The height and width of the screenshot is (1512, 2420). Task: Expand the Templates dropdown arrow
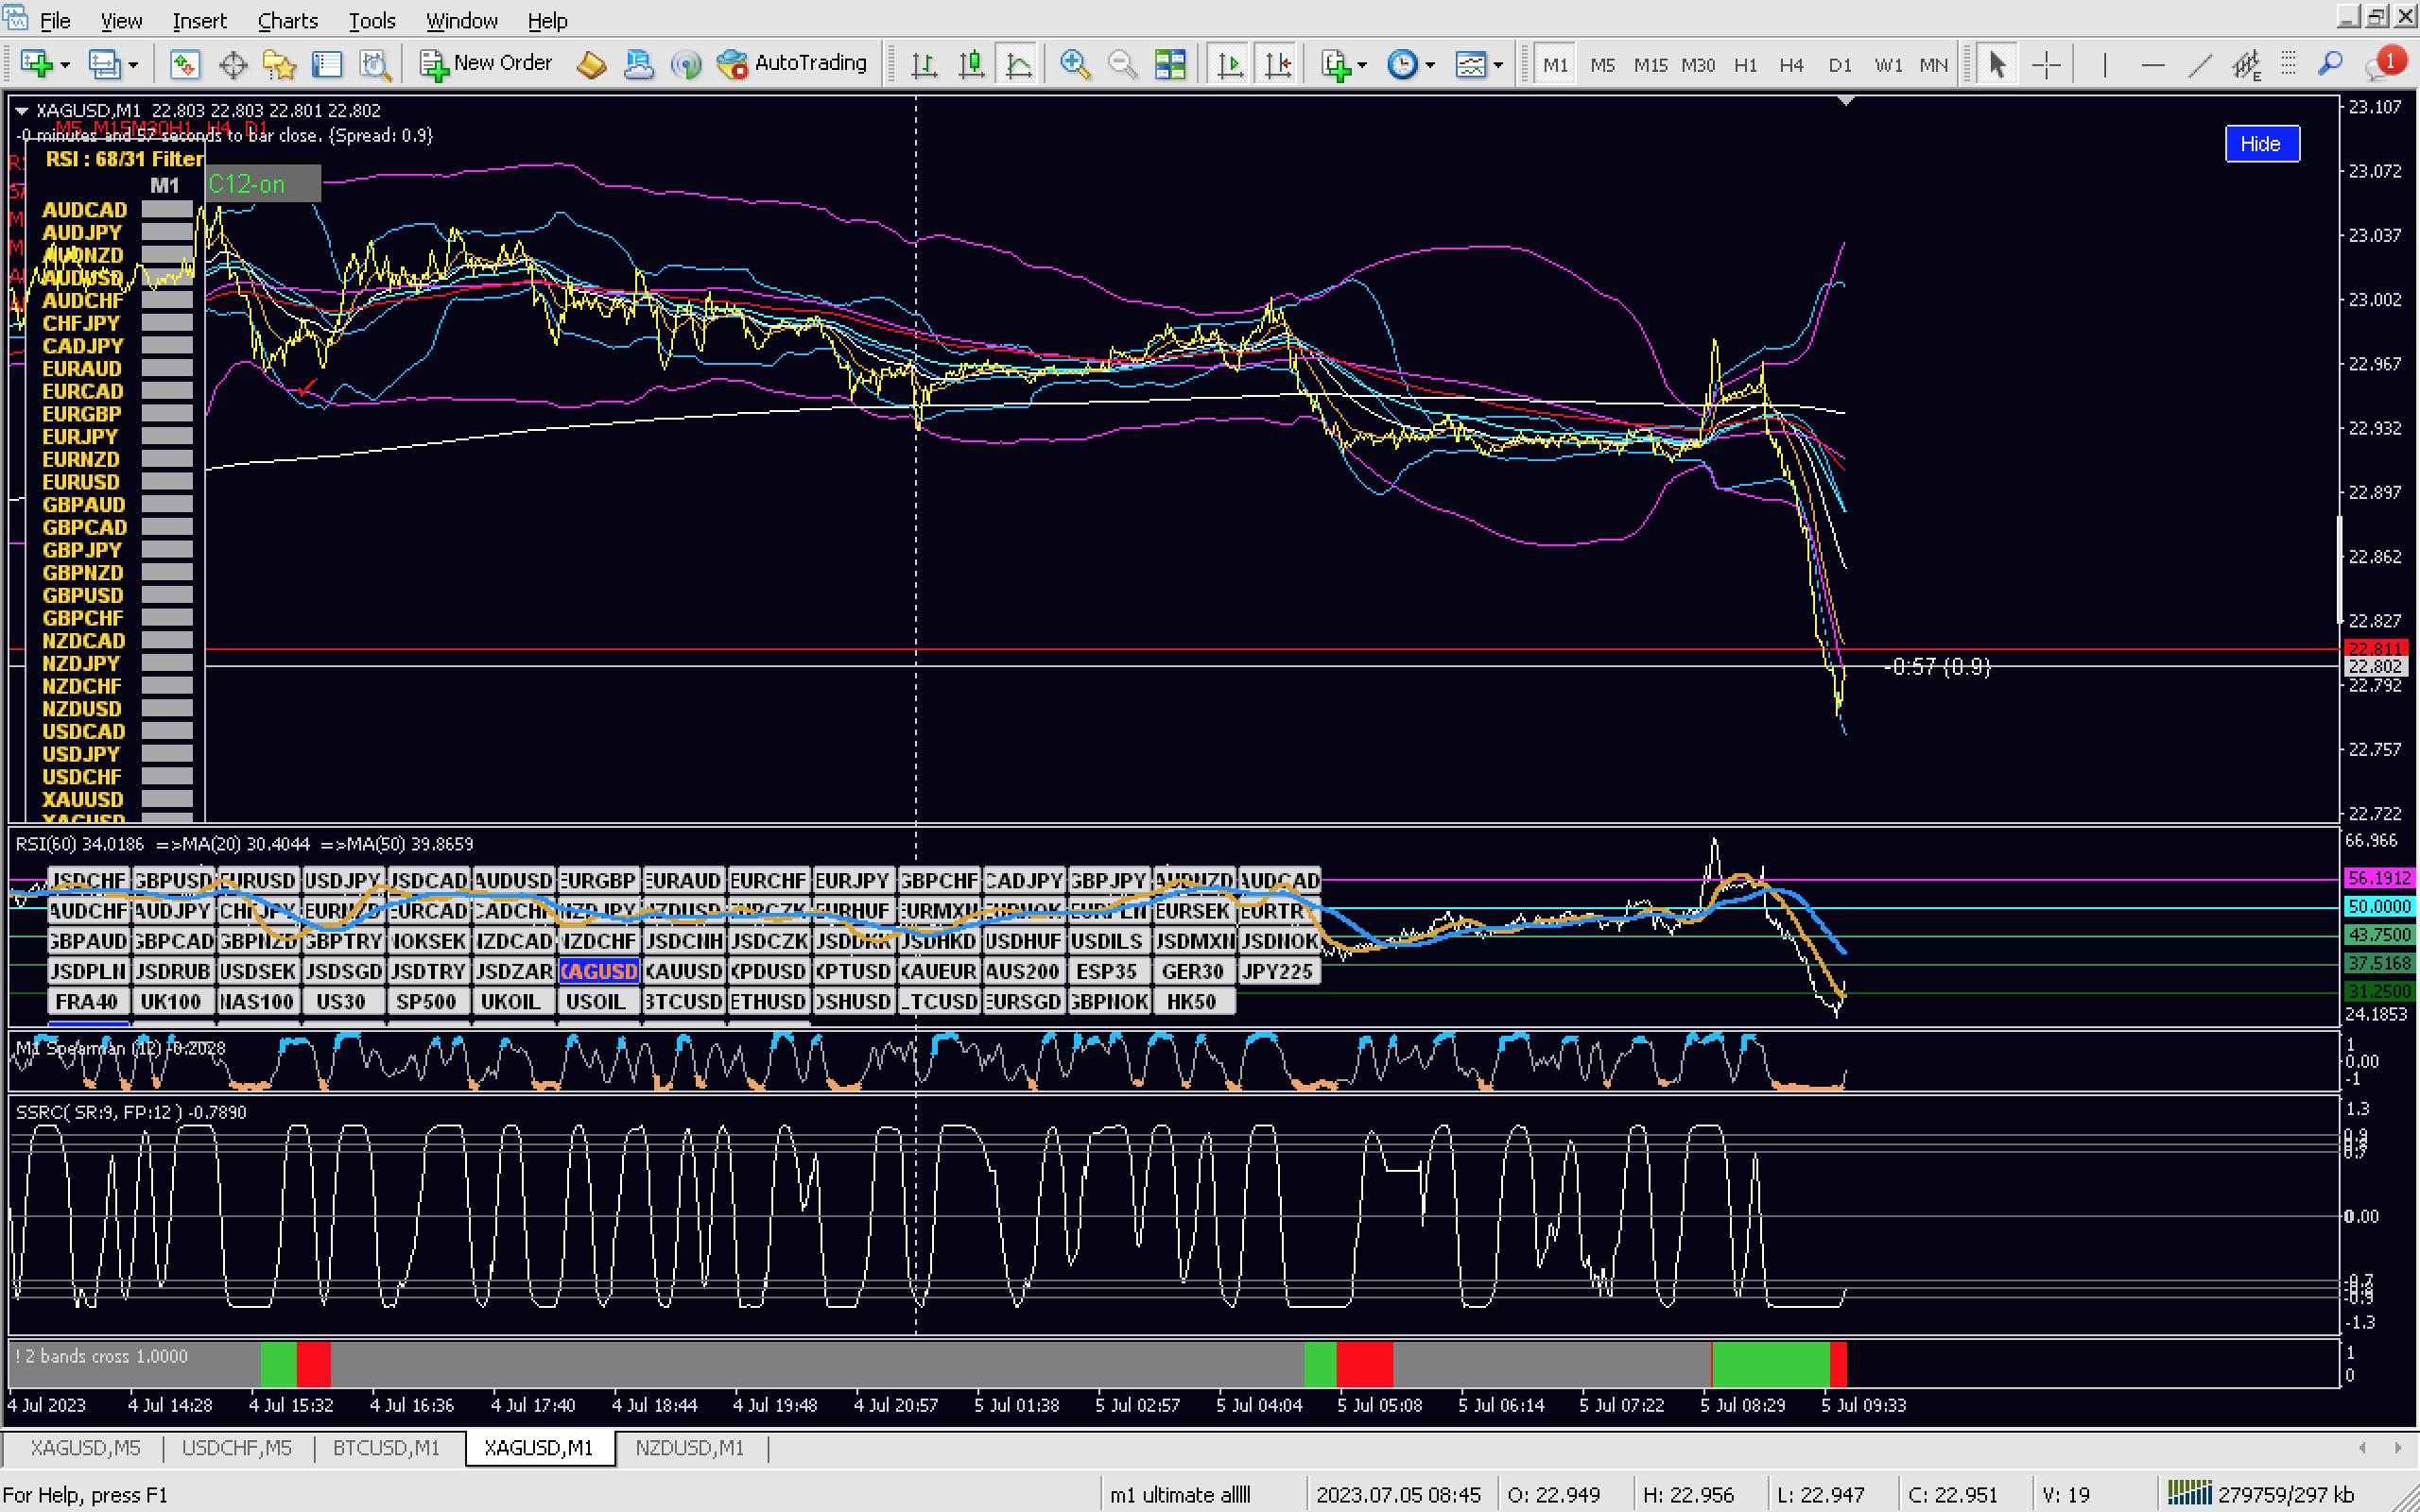tap(1498, 65)
